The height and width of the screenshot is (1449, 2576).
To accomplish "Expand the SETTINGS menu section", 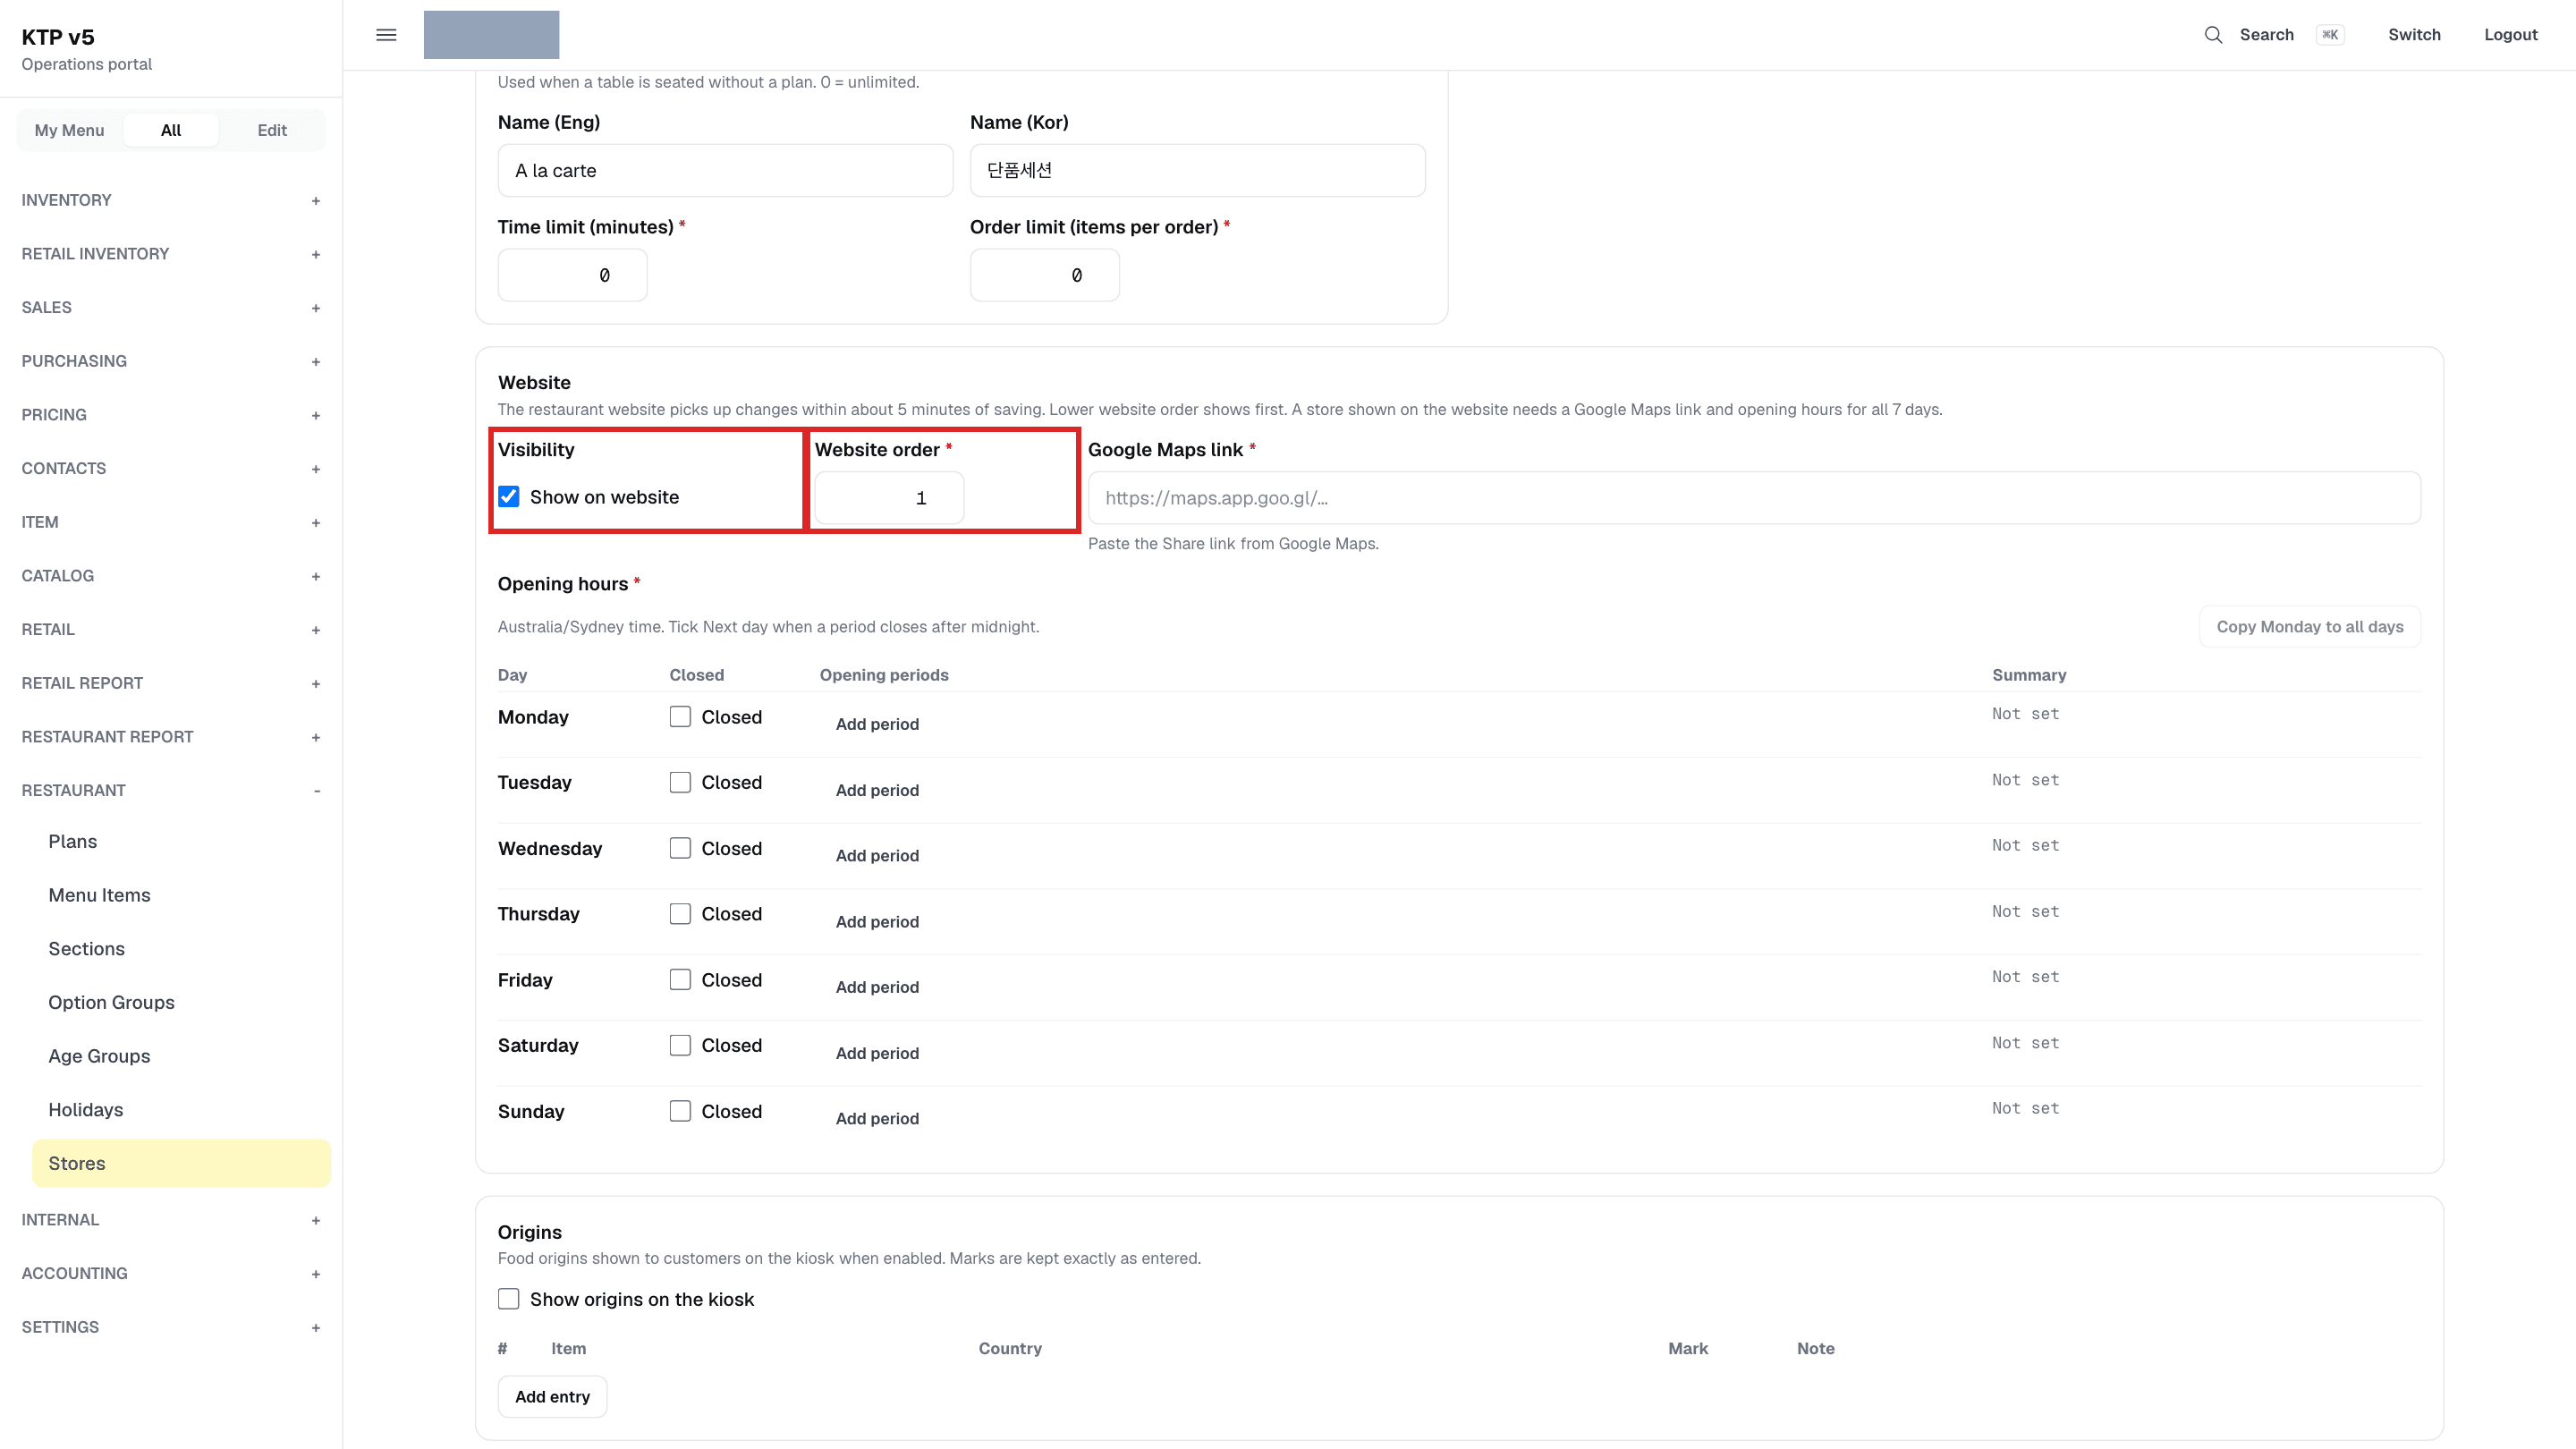I will coord(171,1327).
